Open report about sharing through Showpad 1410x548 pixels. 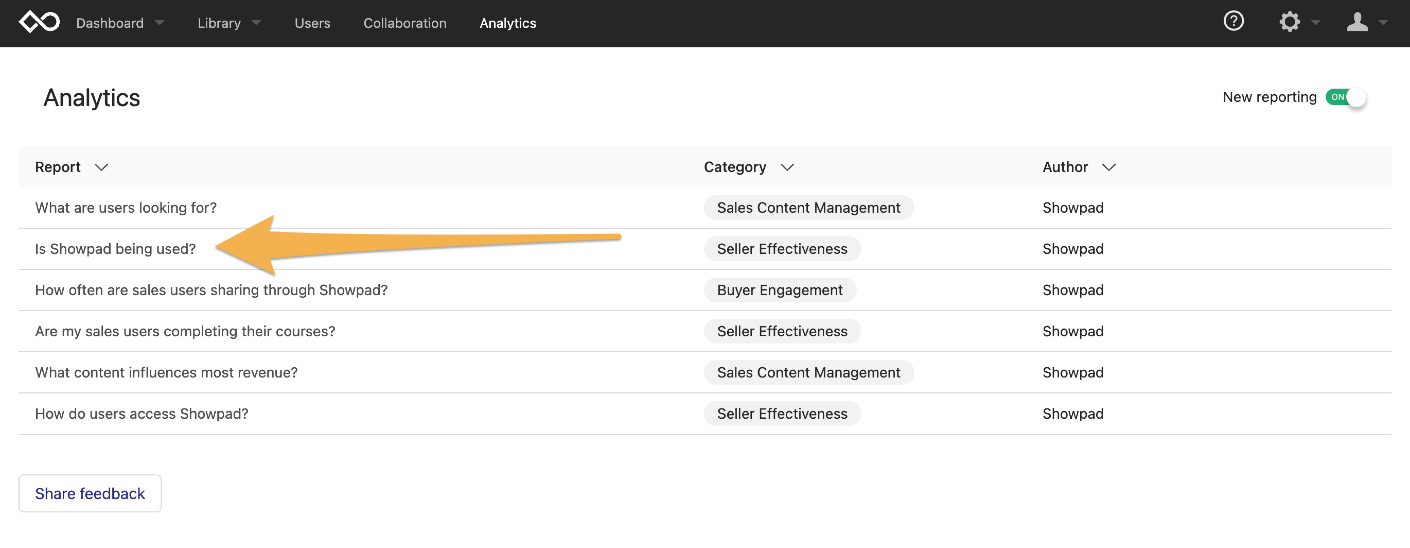pos(211,290)
